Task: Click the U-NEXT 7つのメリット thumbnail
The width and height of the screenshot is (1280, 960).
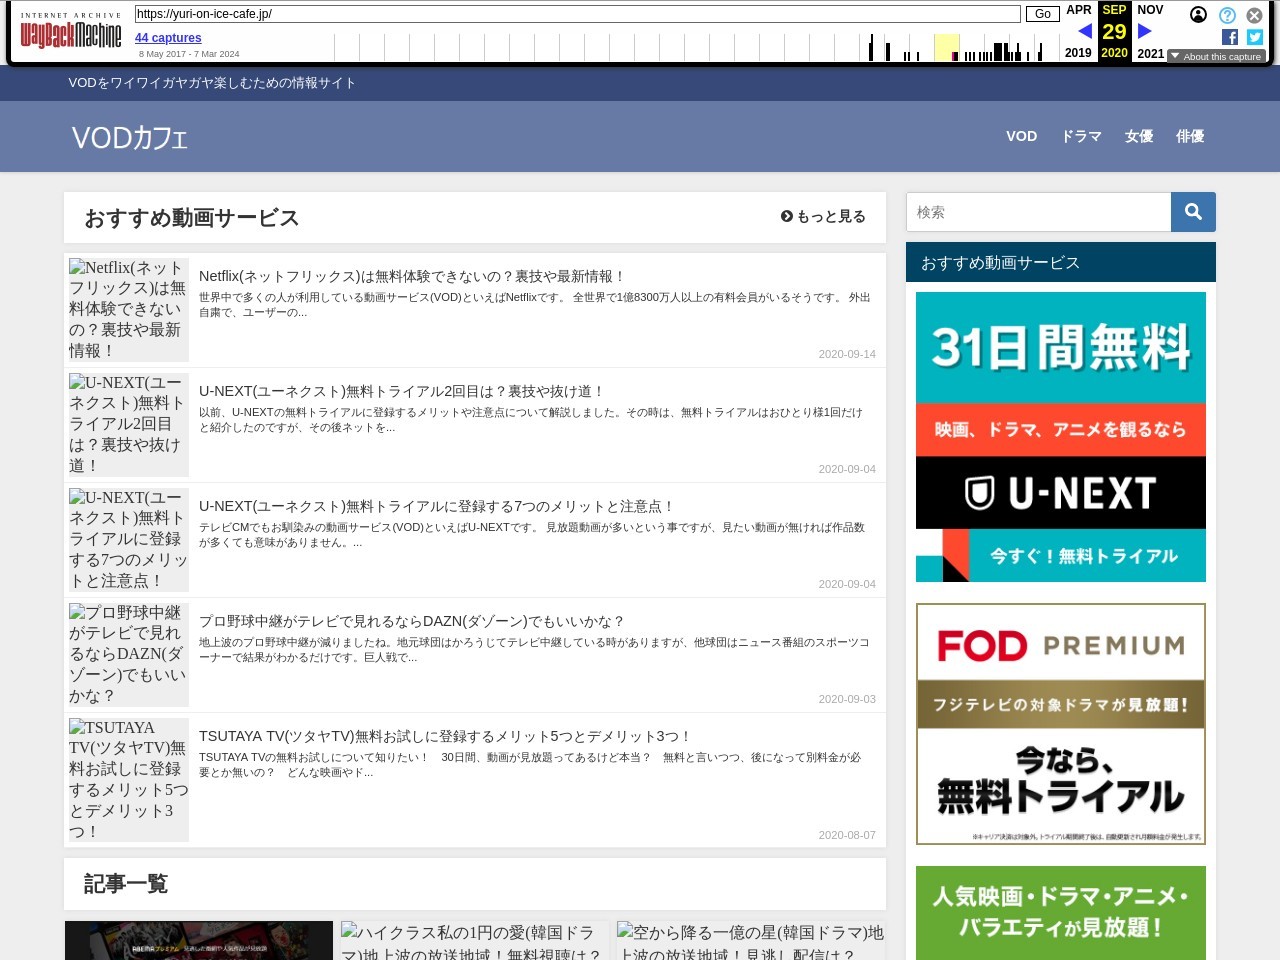Action: pos(128,539)
